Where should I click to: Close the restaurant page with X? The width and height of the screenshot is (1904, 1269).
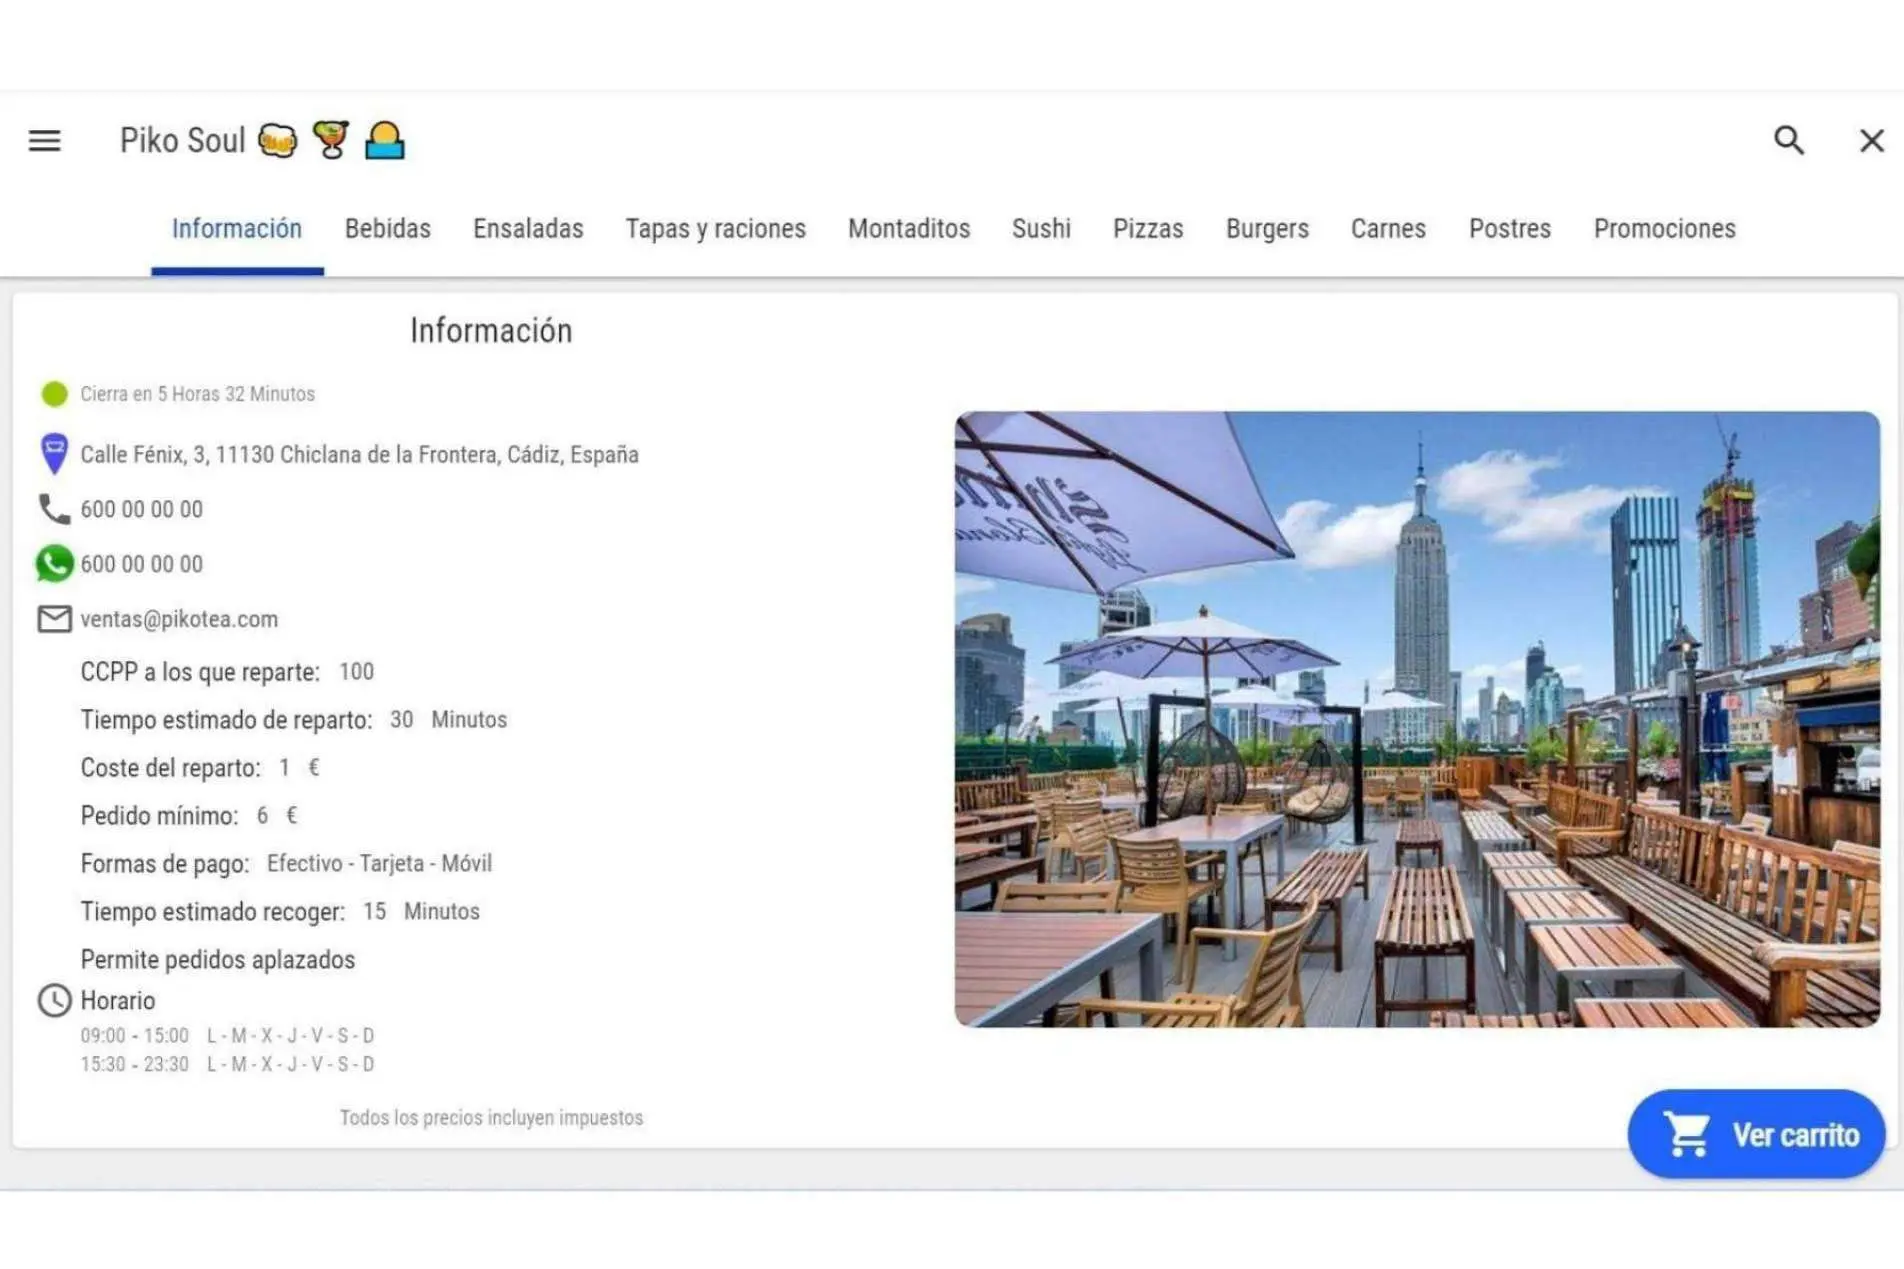1871,141
